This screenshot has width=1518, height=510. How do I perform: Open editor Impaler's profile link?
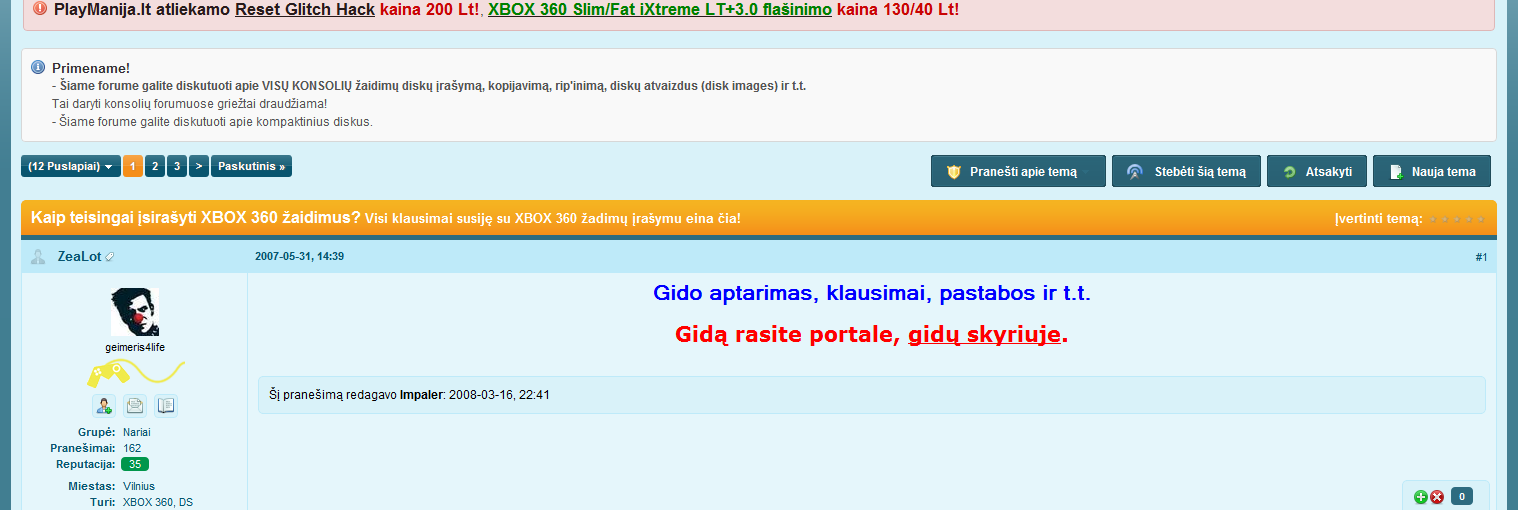[421, 395]
